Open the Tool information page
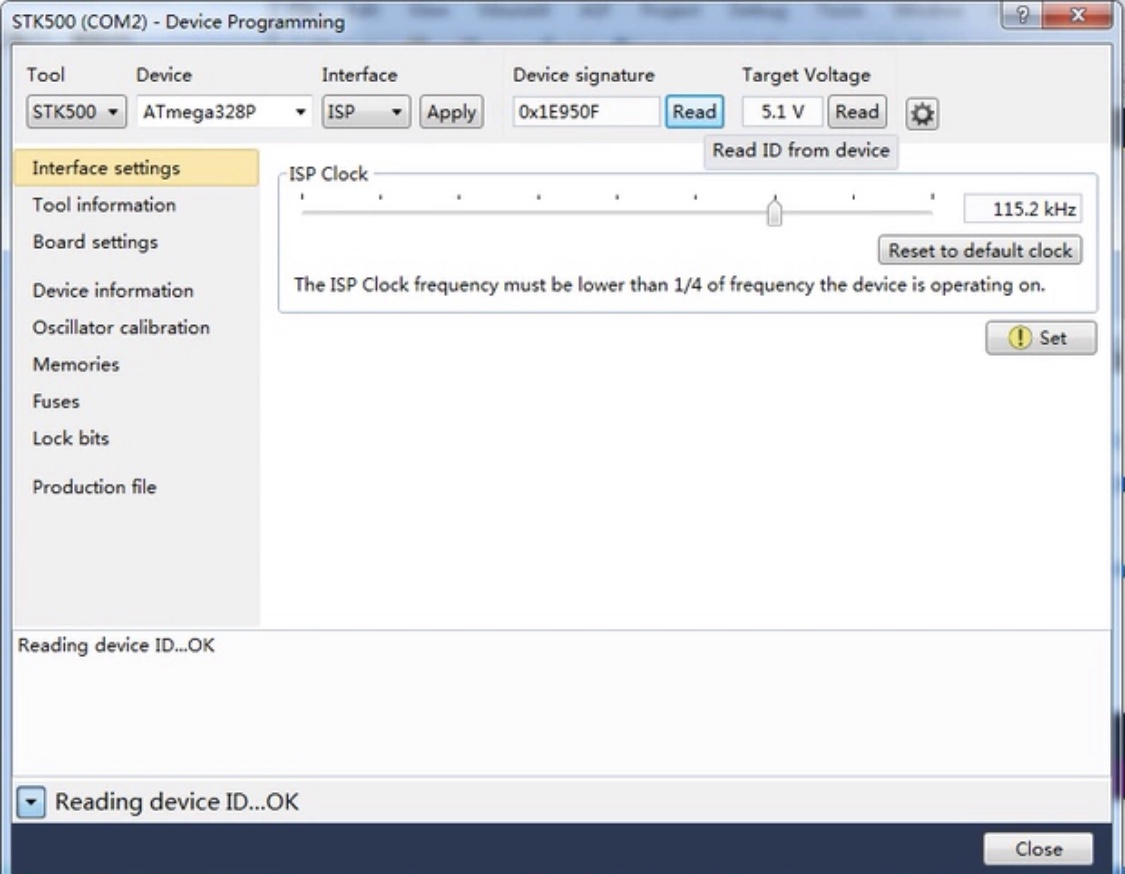This screenshot has height=874, width=1125. (104, 205)
